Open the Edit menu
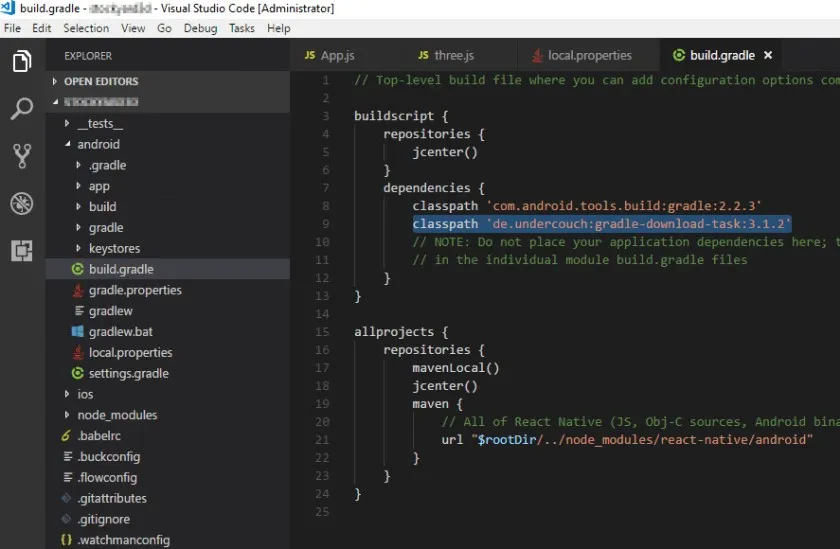The image size is (840, 549). click(x=41, y=28)
